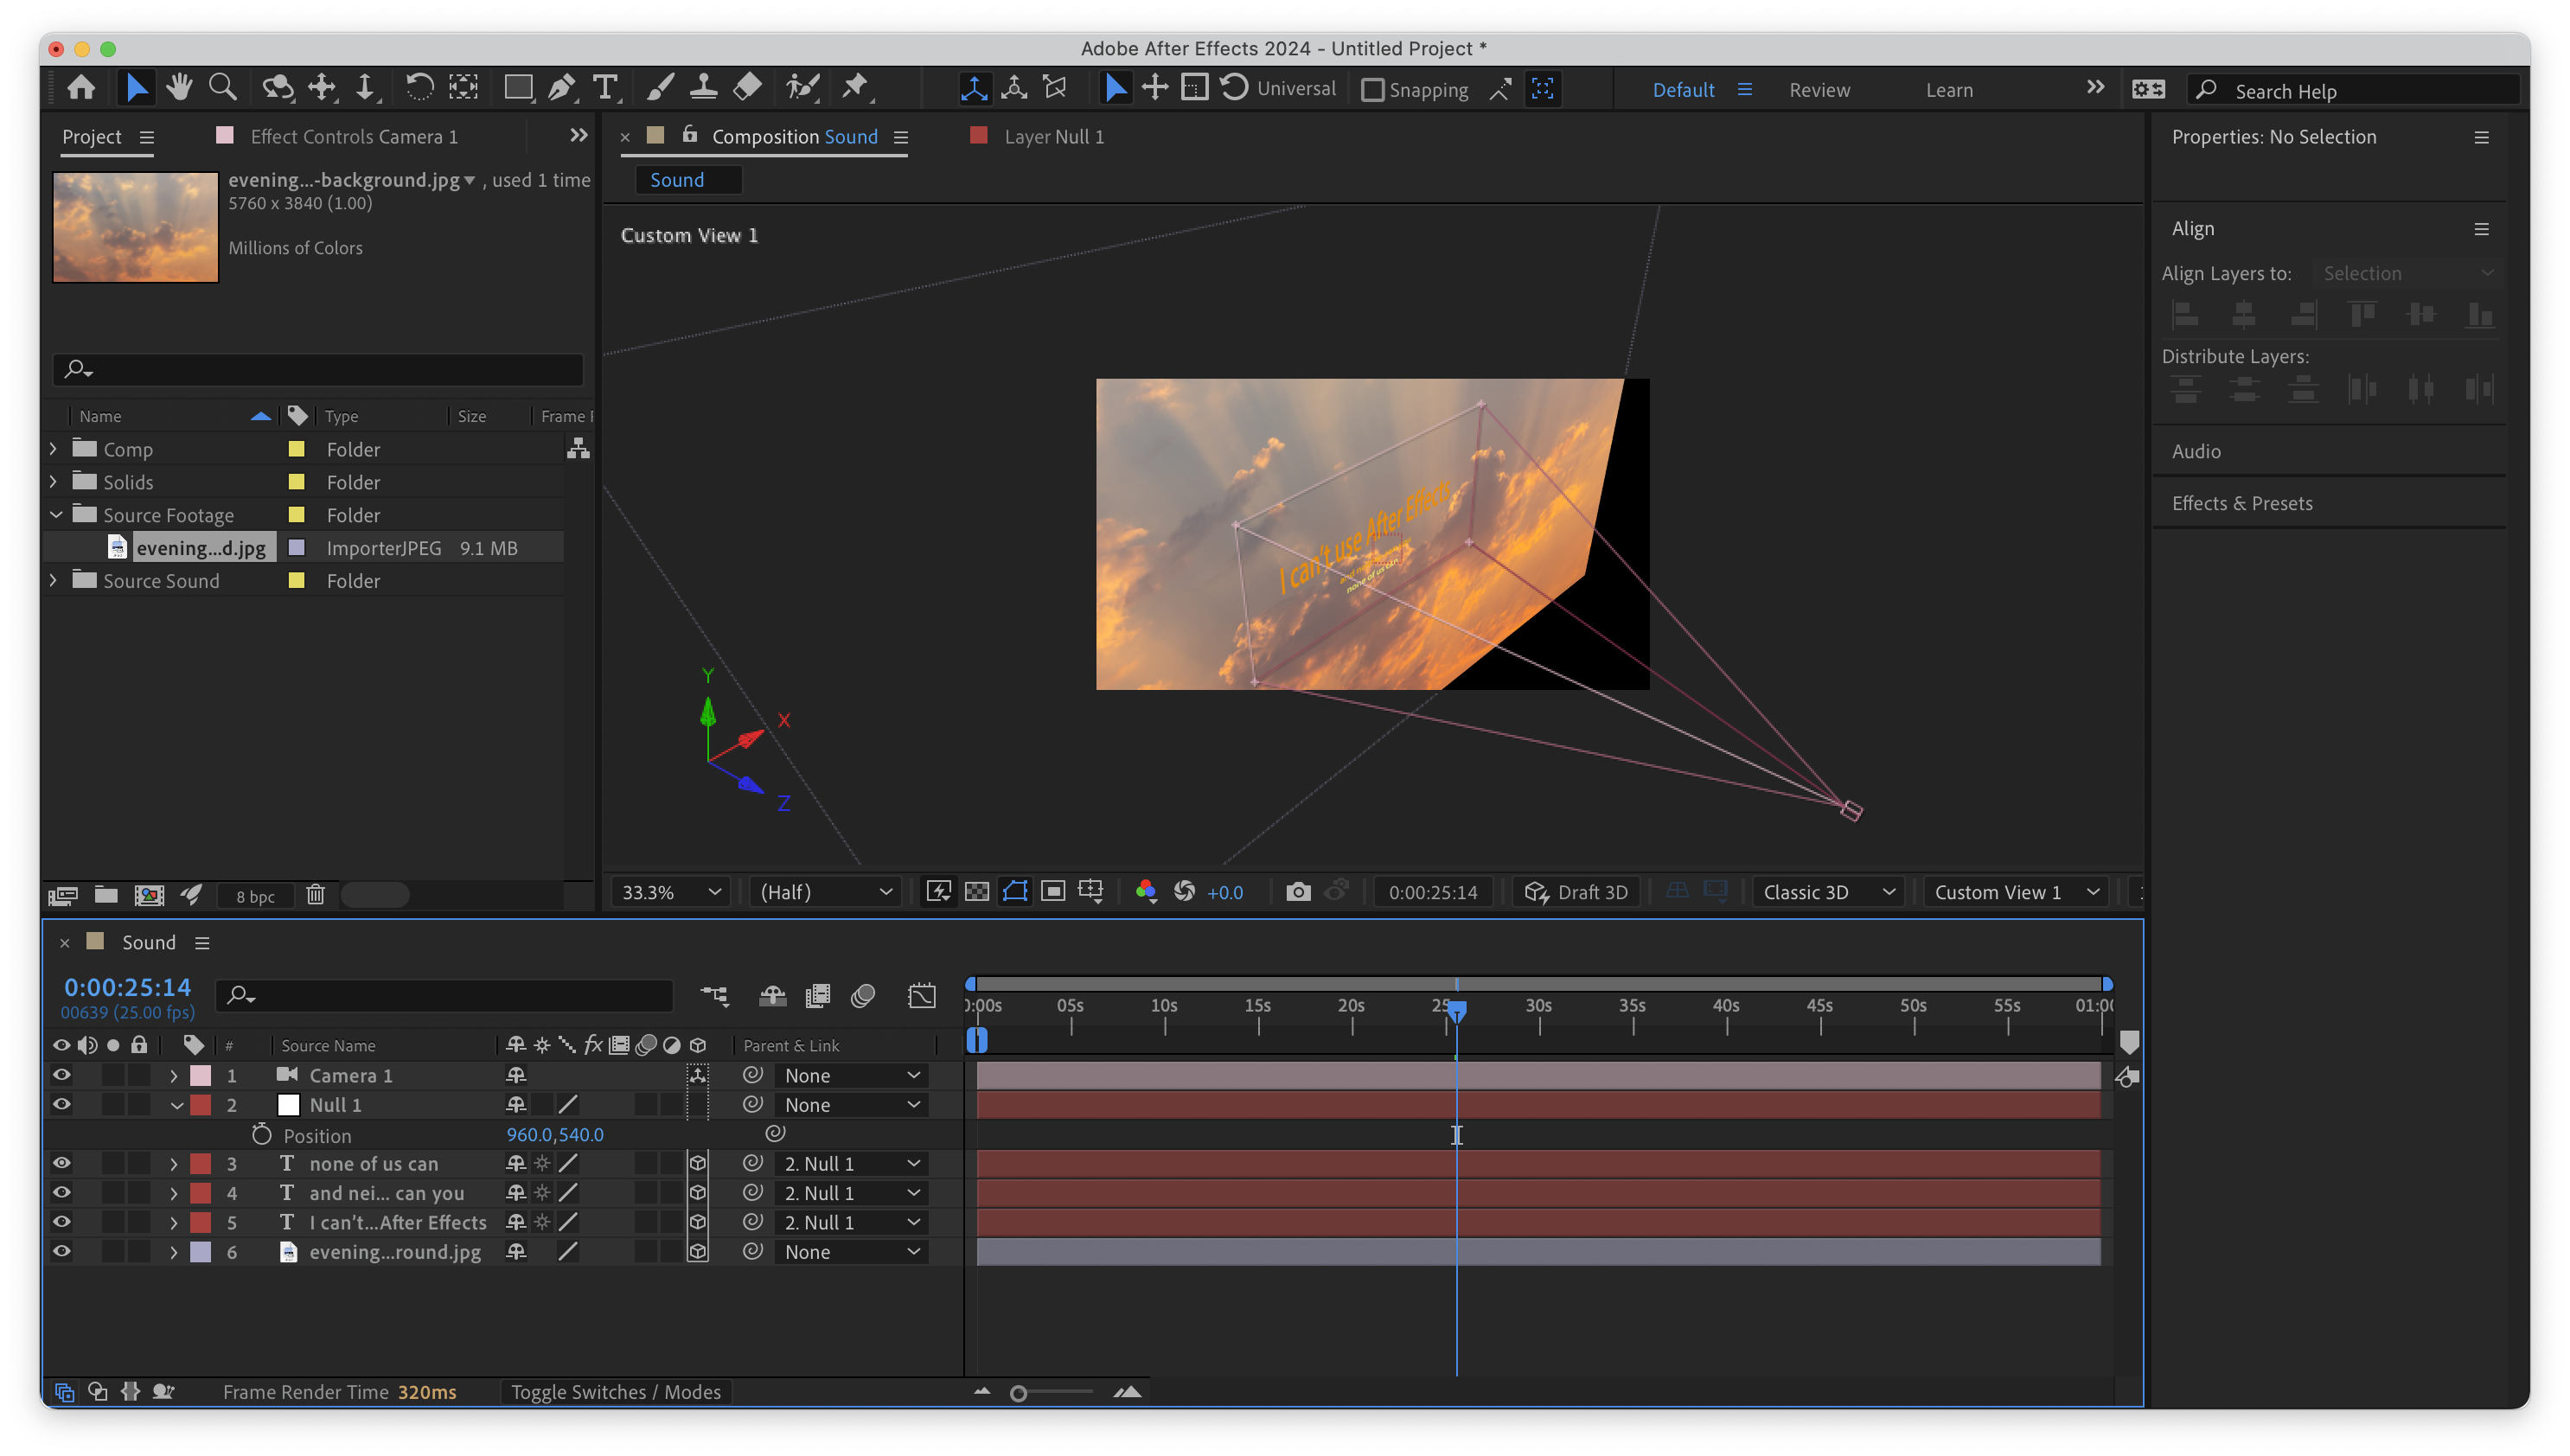The width and height of the screenshot is (2570, 1456).
Task: Delete selected item with project trash icon
Action: (x=315, y=895)
